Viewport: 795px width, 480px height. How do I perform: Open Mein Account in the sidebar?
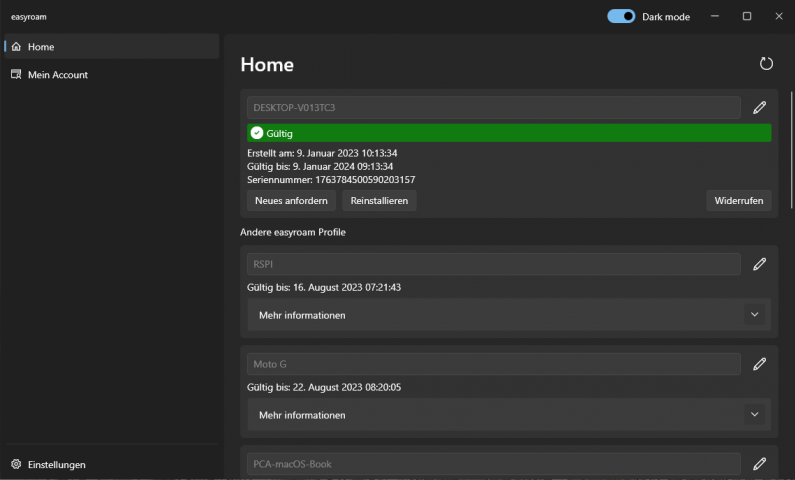[112, 75]
